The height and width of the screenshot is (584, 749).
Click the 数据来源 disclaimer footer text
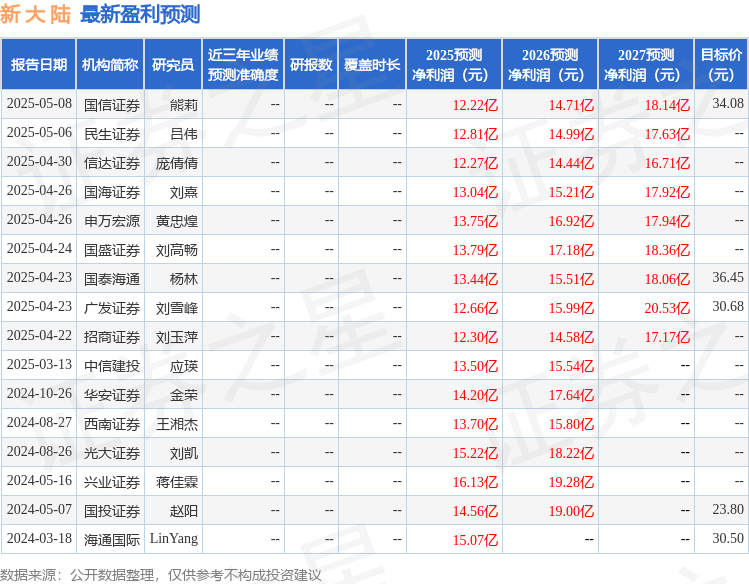(160, 575)
